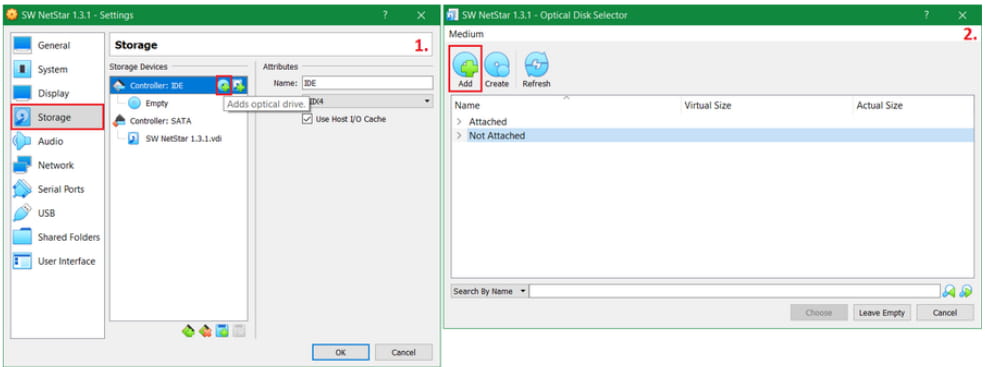This screenshot has height=367, width=985.
Task: Click Cancel in the Settings dialog
Action: pyautogui.click(x=403, y=353)
